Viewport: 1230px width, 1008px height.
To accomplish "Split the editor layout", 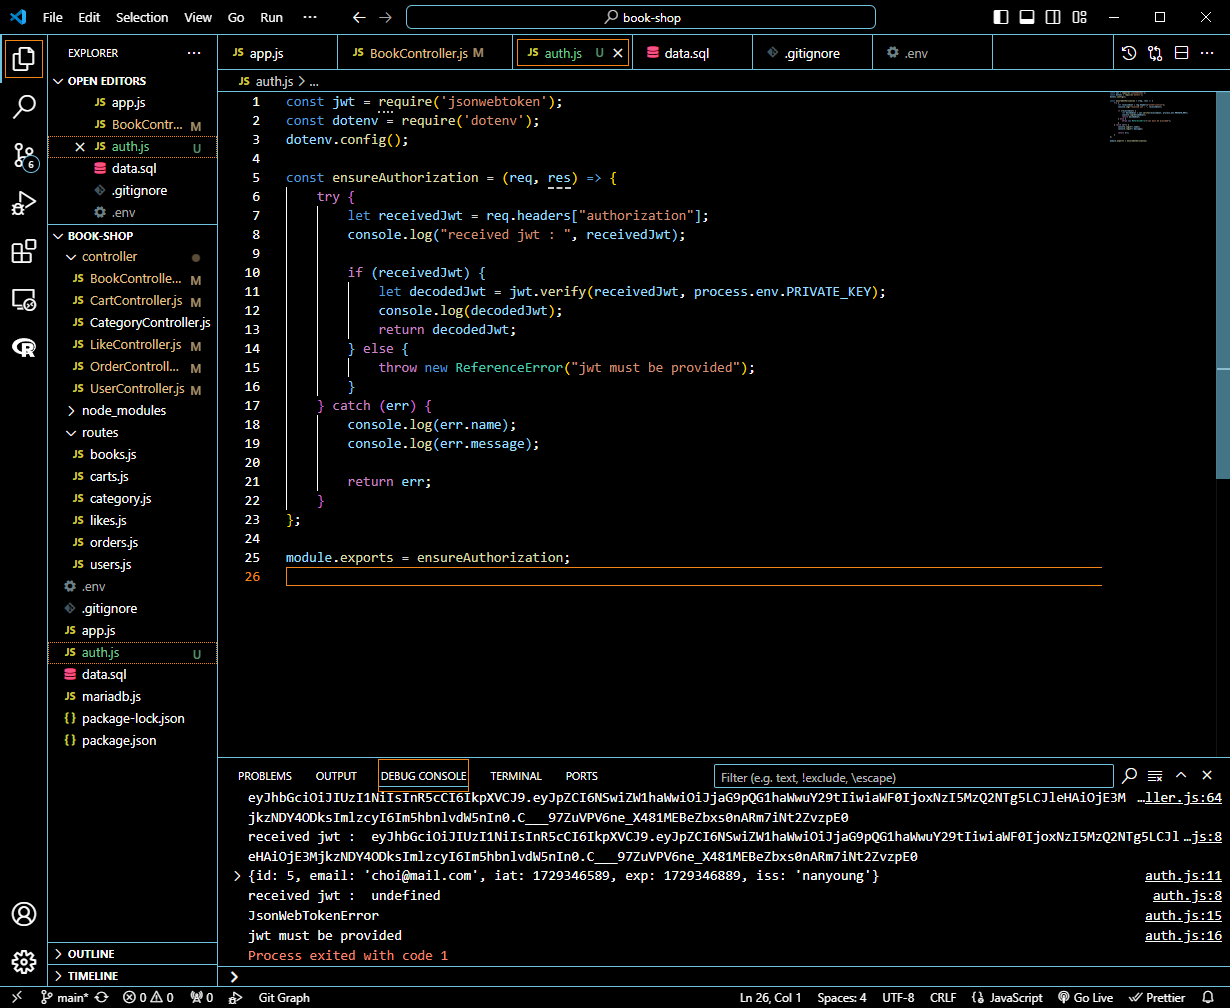I will pos(1181,53).
